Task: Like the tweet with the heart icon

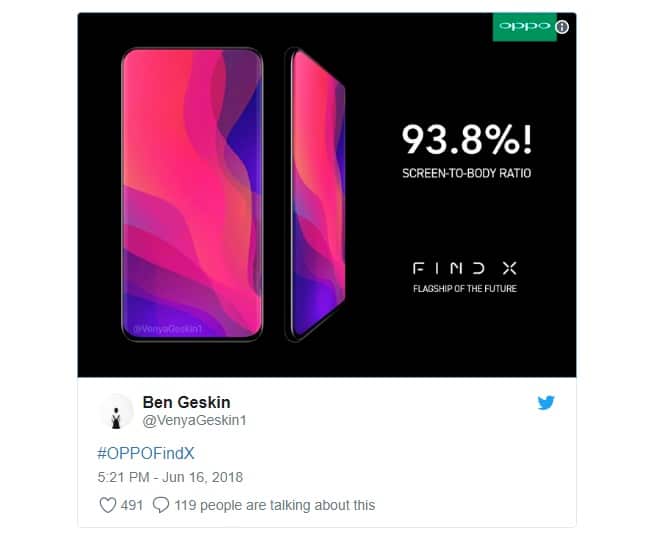Action: pos(108,505)
